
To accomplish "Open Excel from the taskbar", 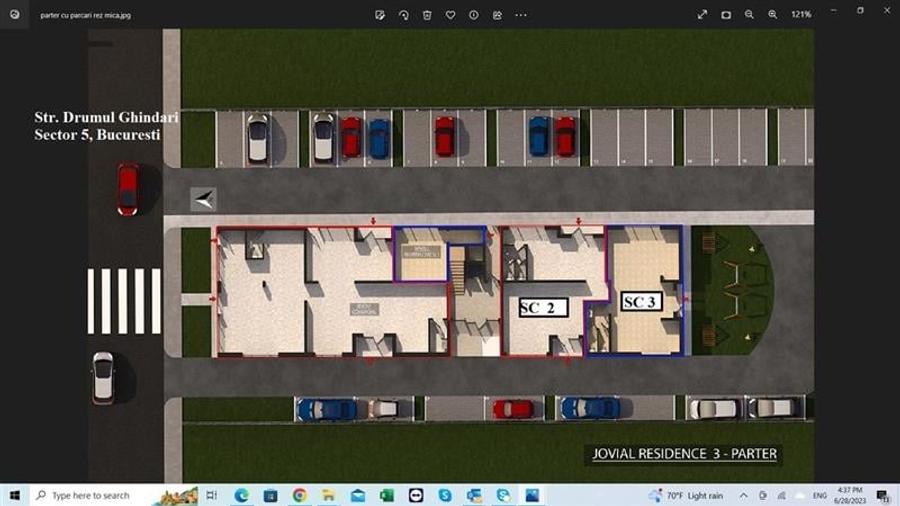I will (387, 495).
